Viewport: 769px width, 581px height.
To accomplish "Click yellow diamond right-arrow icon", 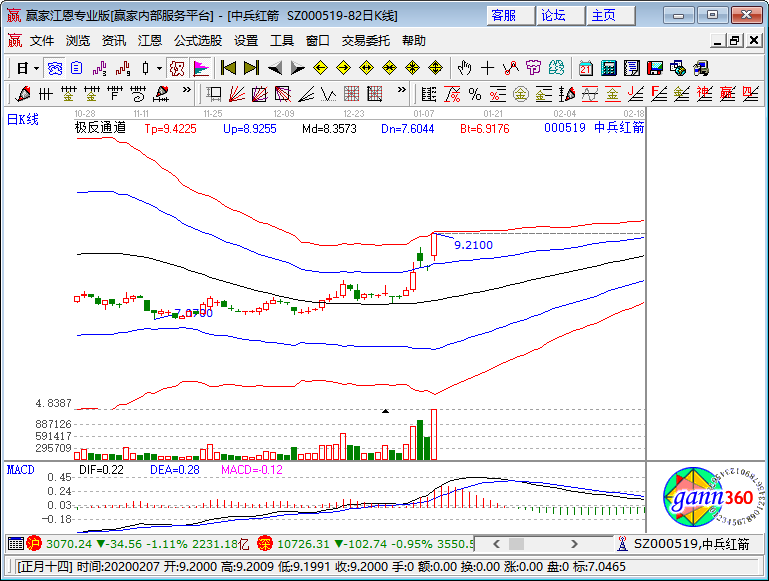I will coord(343,68).
